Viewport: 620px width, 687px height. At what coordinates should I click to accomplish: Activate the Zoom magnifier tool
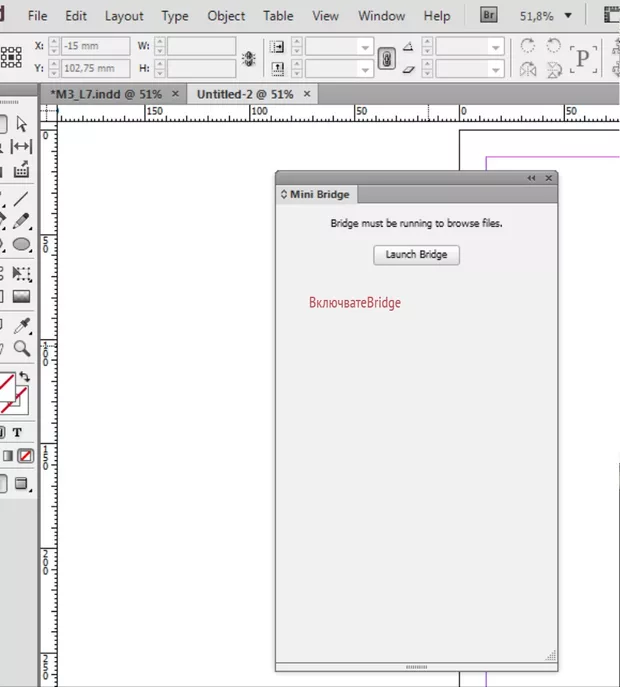click(21, 349)
